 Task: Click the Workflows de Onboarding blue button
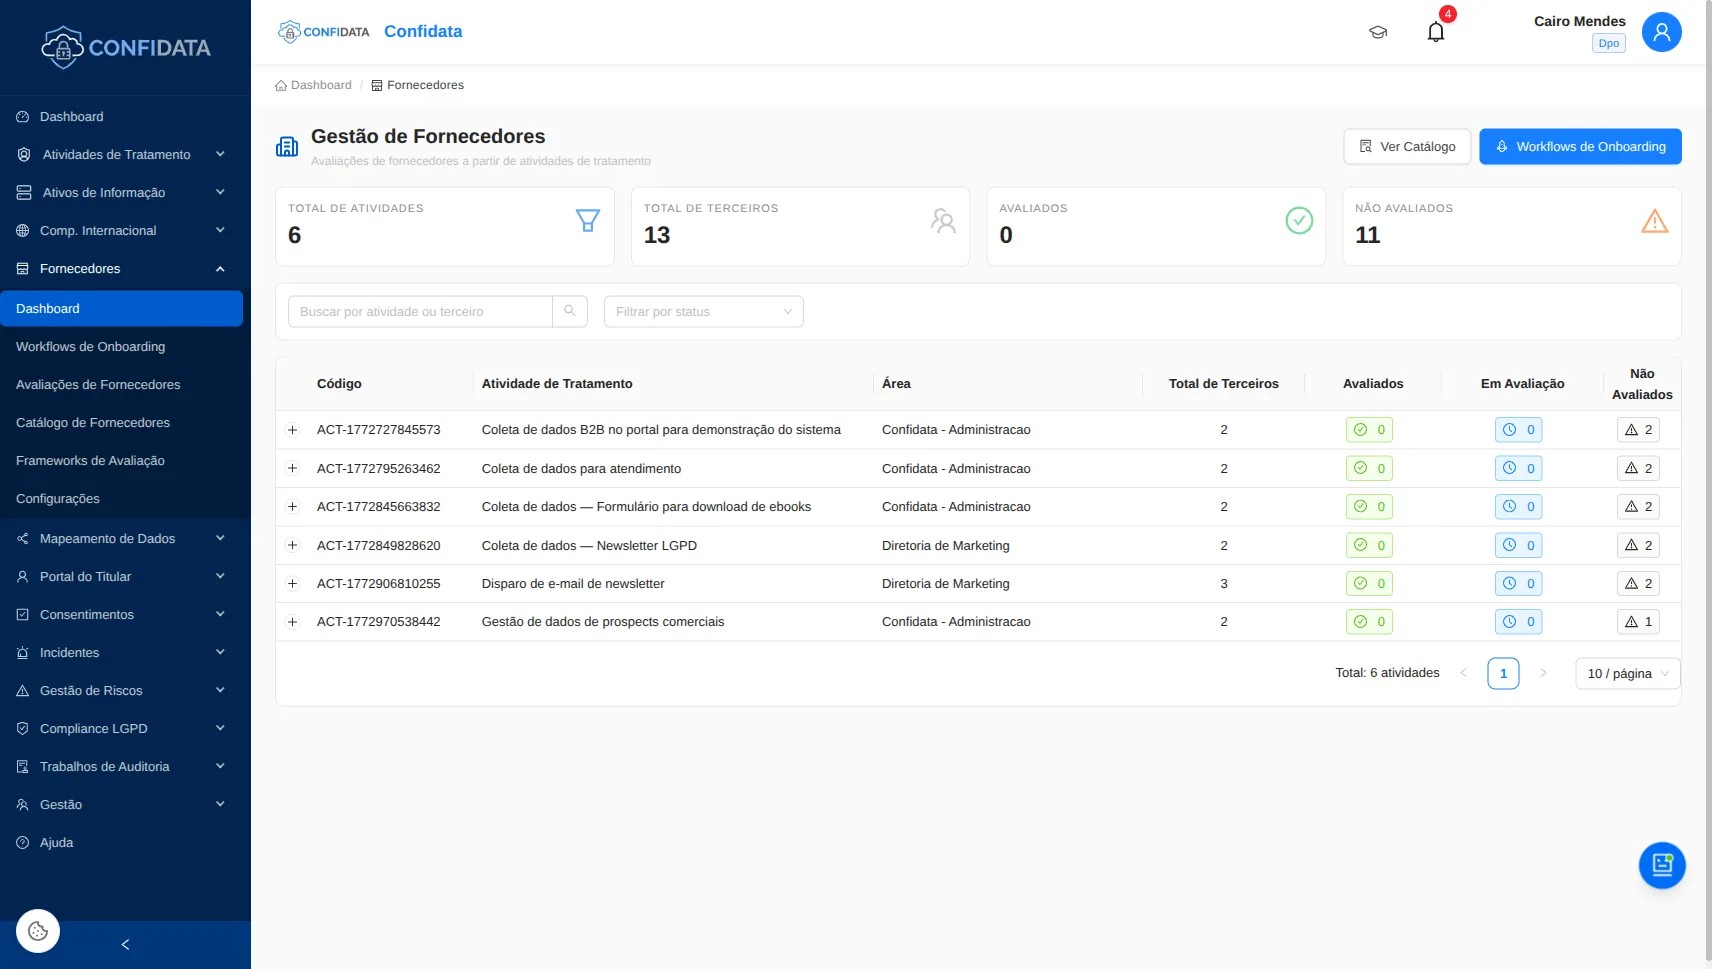(1579, 147)
